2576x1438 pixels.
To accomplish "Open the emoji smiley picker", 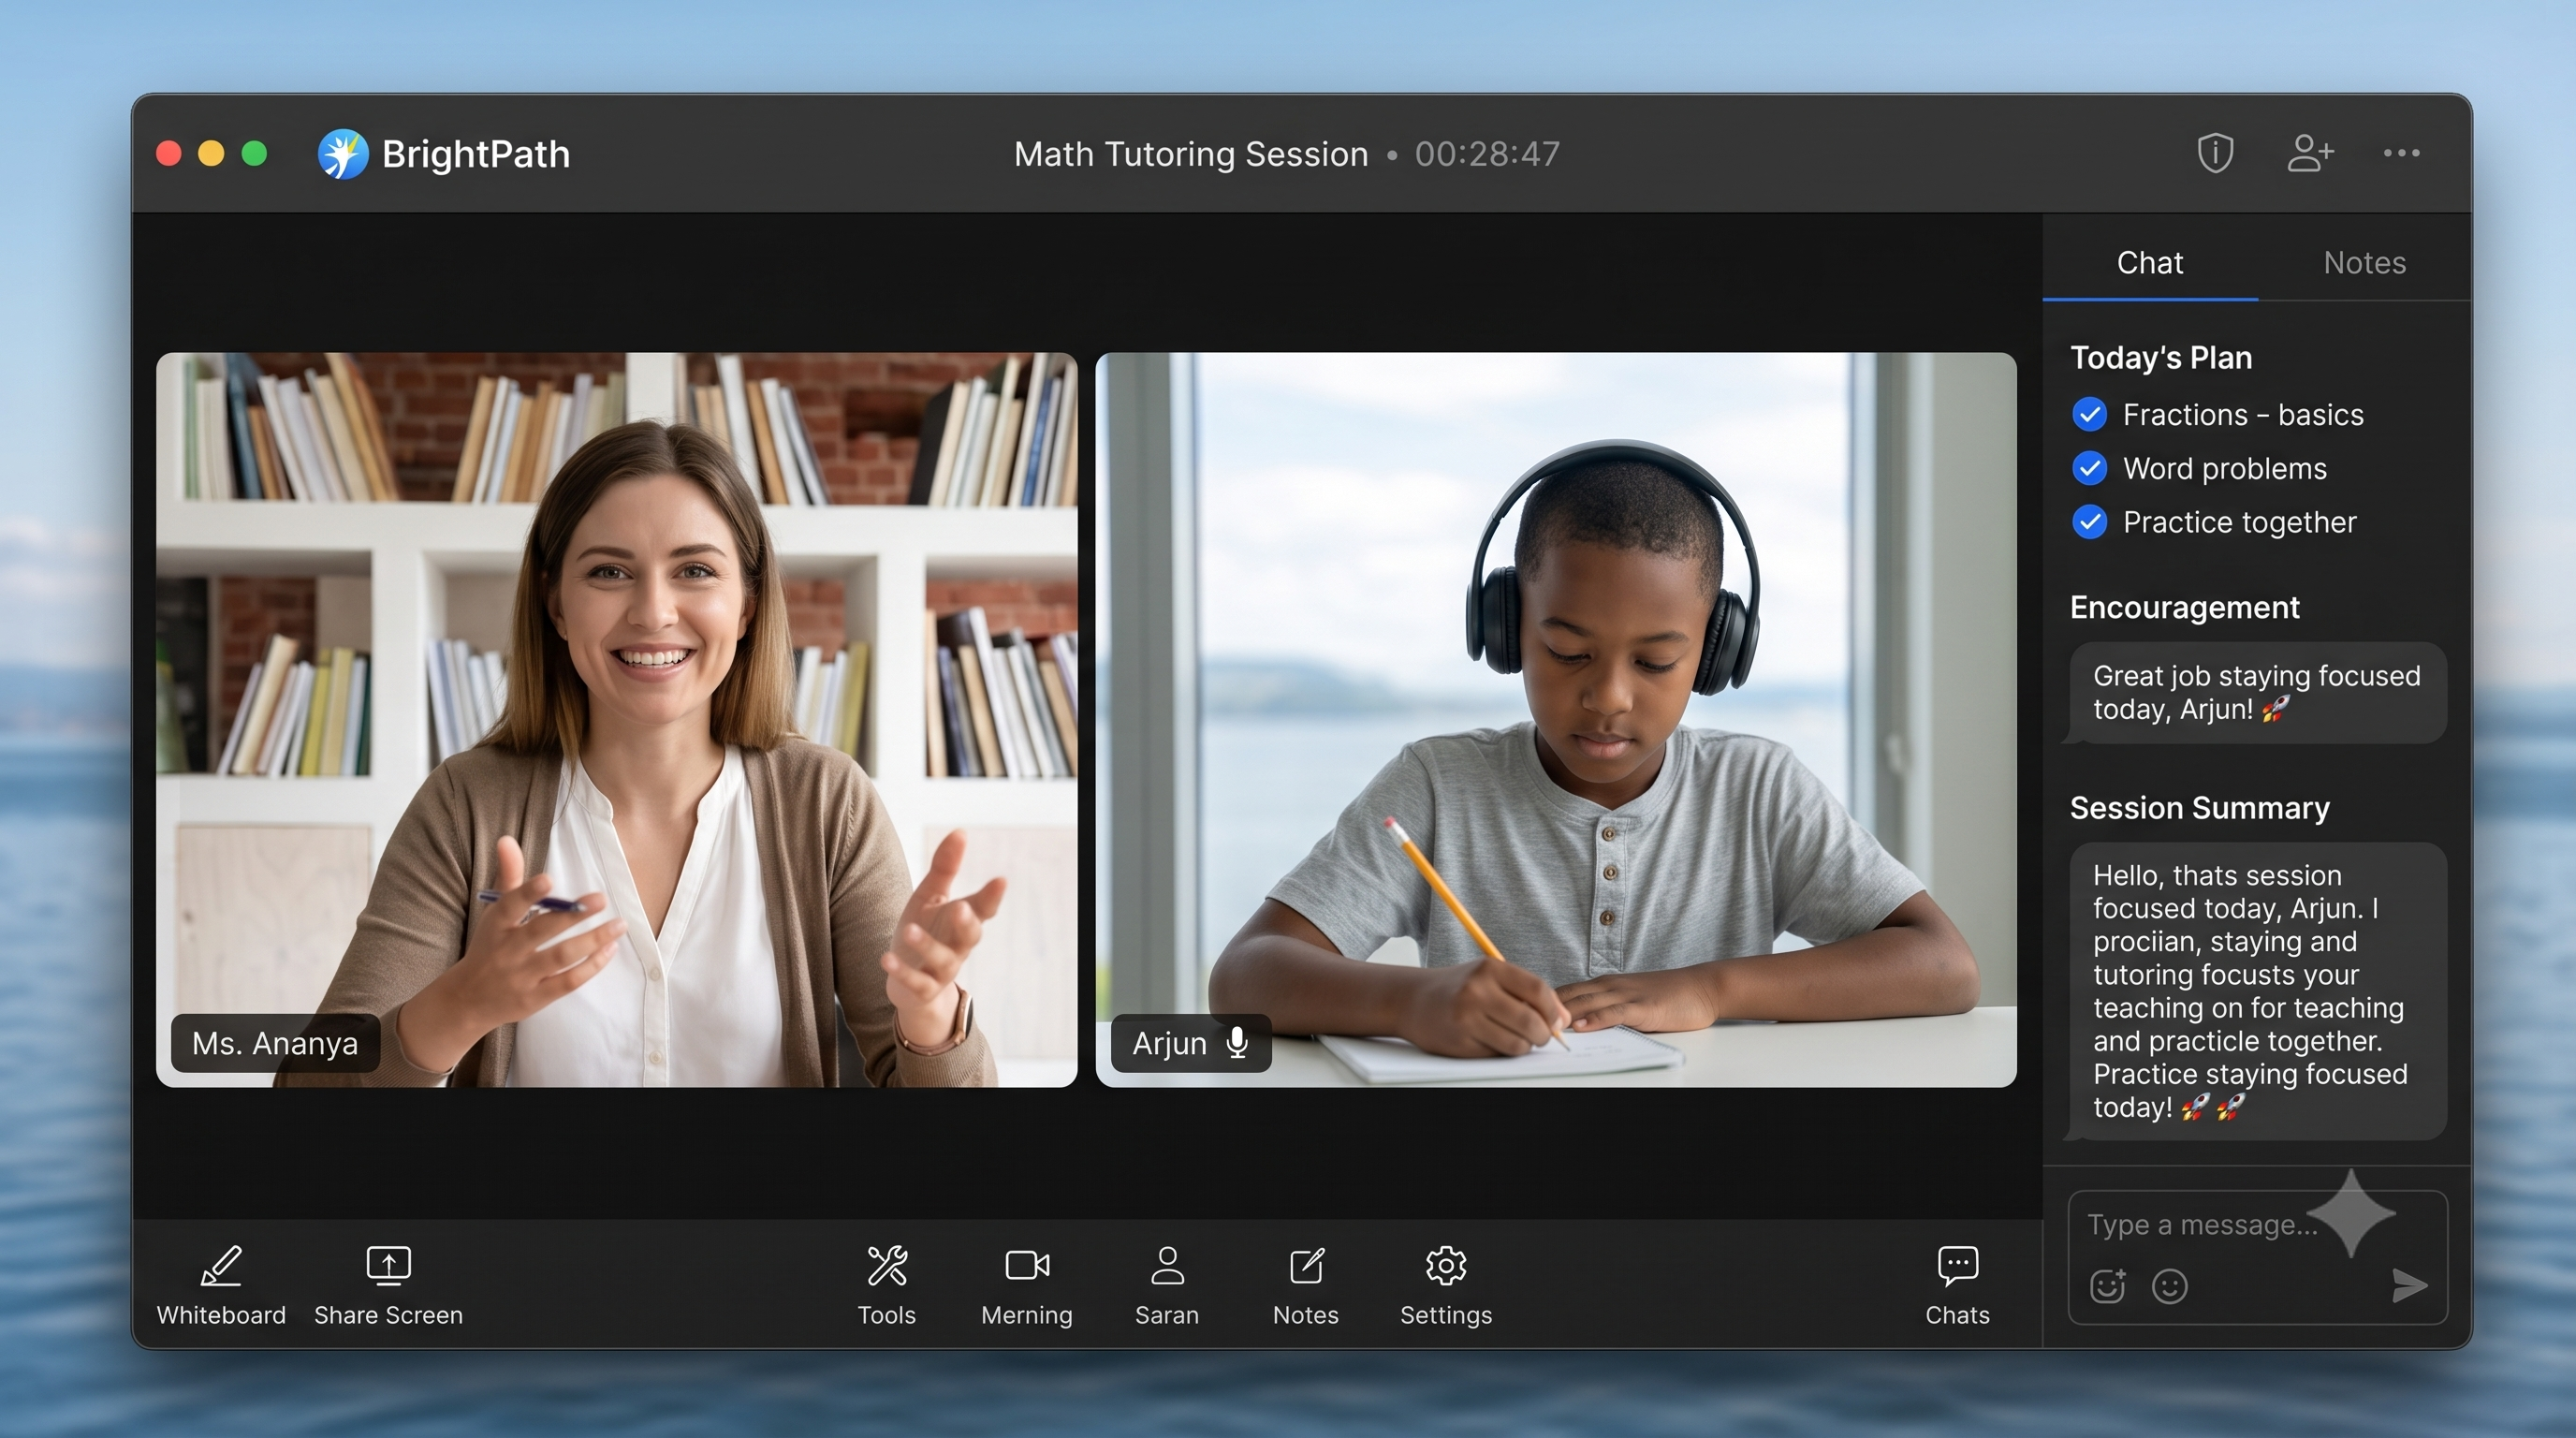I will tap(2169, 1286).
